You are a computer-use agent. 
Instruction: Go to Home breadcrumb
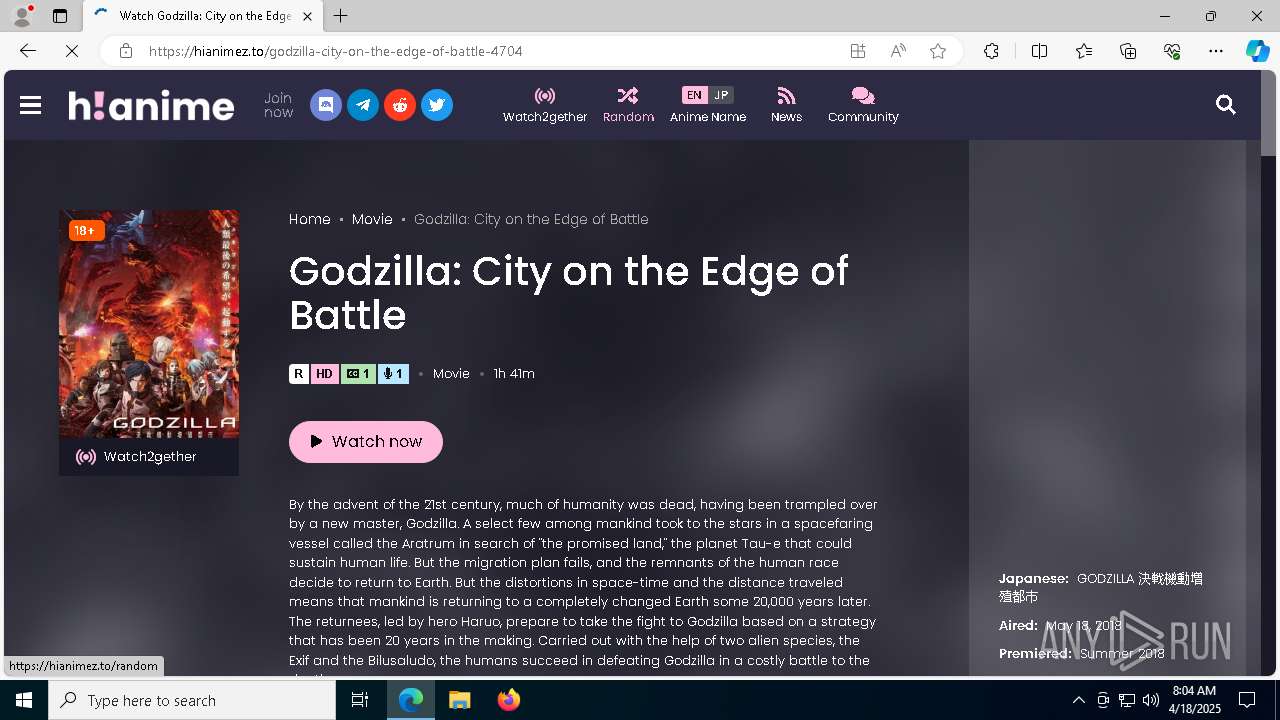(310, 219)
